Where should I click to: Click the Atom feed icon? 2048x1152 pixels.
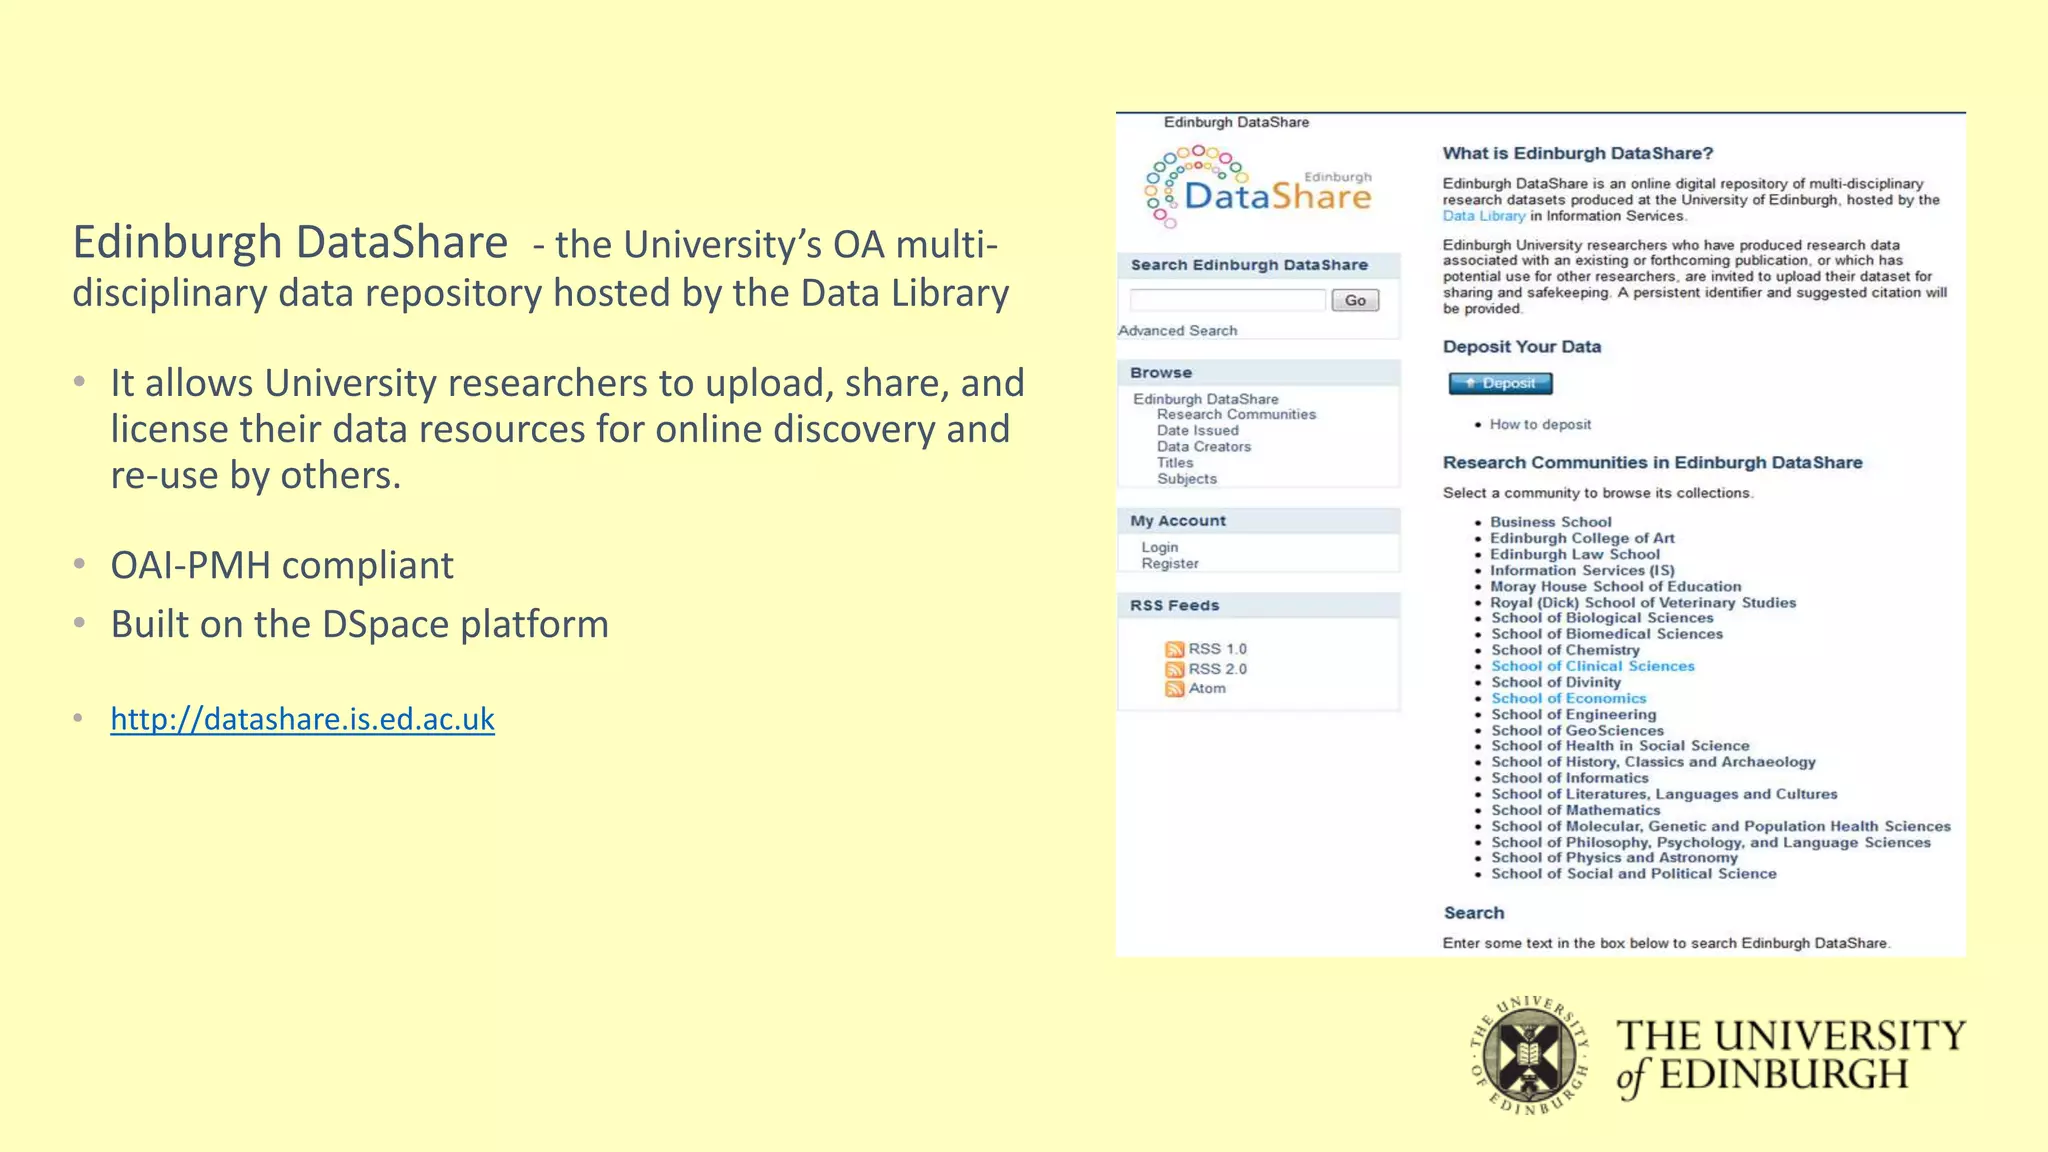click(1175, 689)
